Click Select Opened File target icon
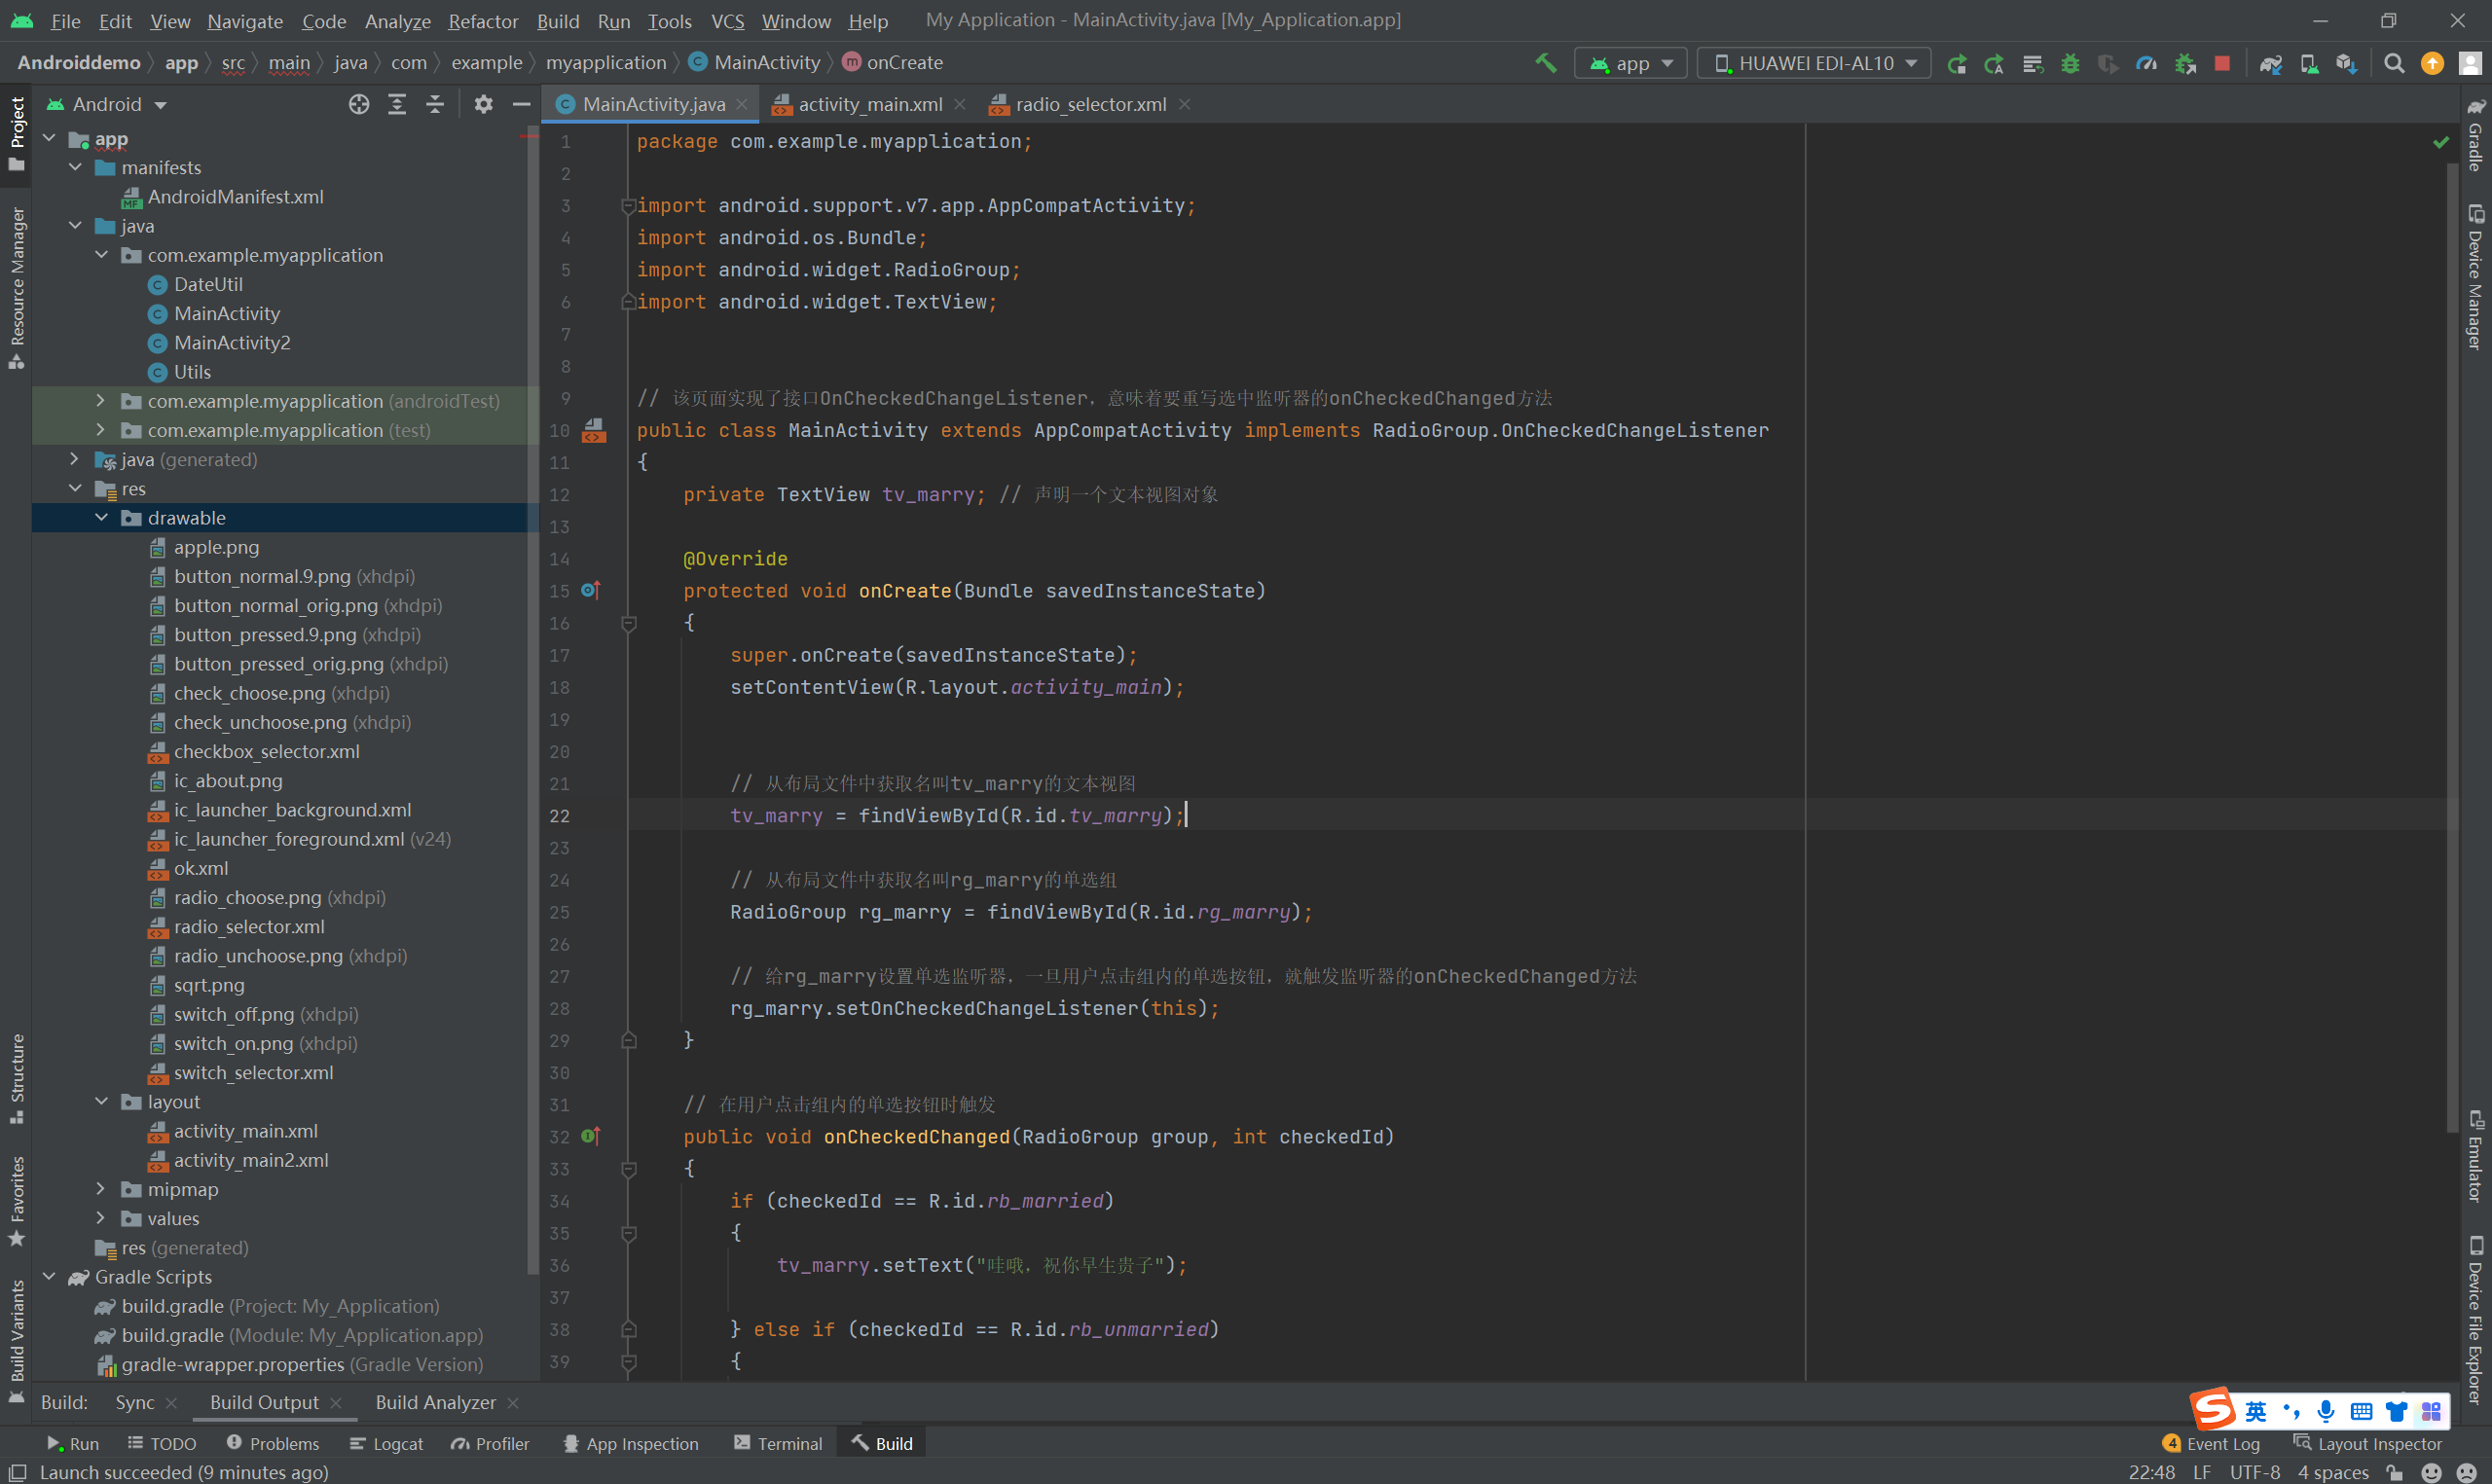Screen dimensions: 2492x1484 pyautogui.click(x=359, y=104)
